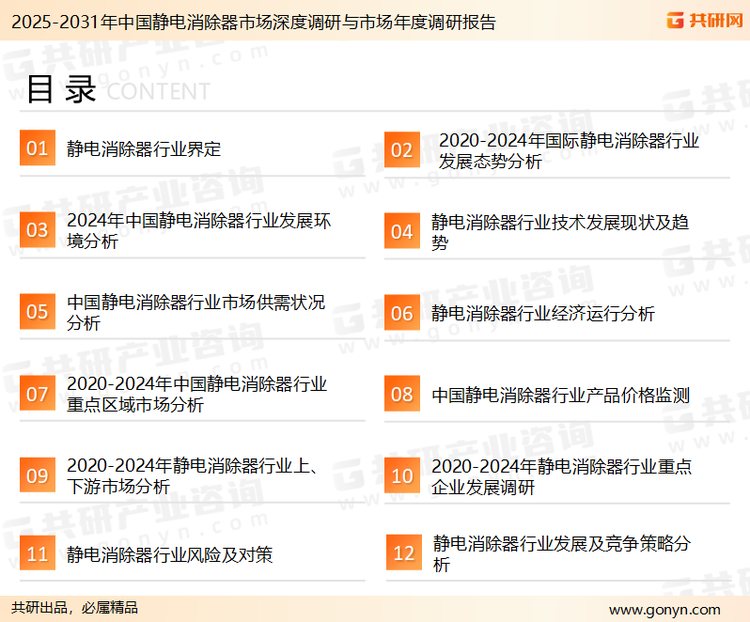Click 静电消除器行业技术发展现状及趋势 entry

coord(560,231)
